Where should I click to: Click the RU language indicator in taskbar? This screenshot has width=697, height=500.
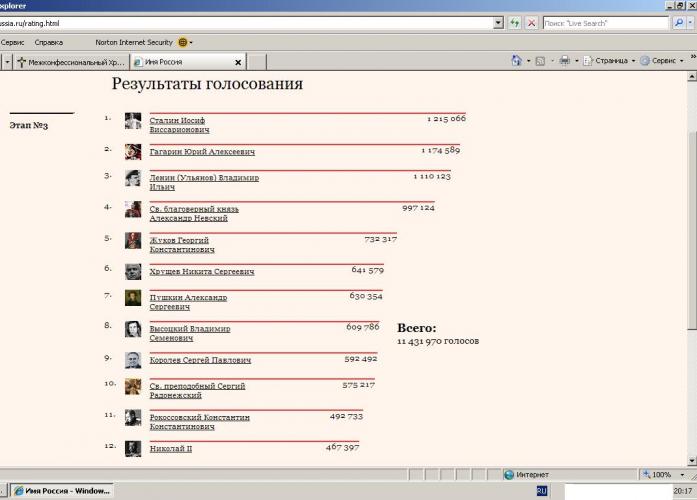pyautogui.click(x=542, y=491)
